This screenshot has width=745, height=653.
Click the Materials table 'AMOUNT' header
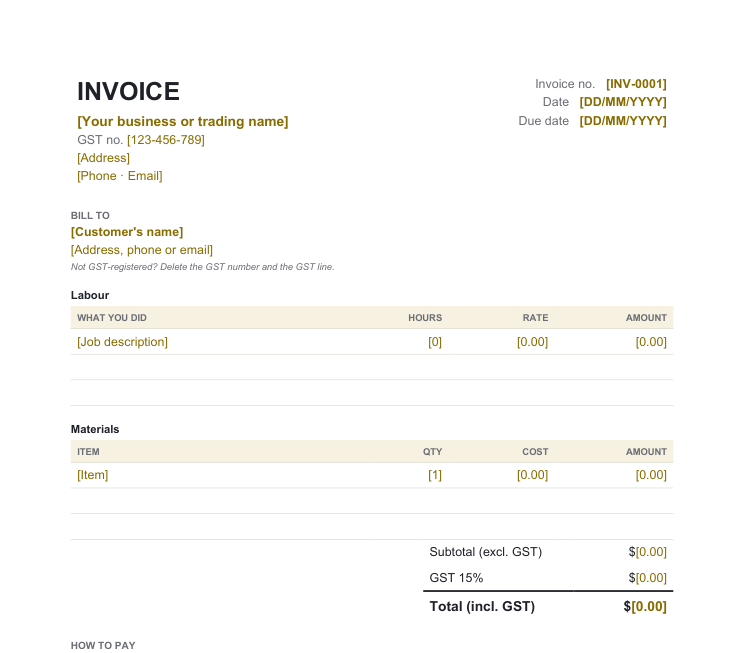(646, 452)
